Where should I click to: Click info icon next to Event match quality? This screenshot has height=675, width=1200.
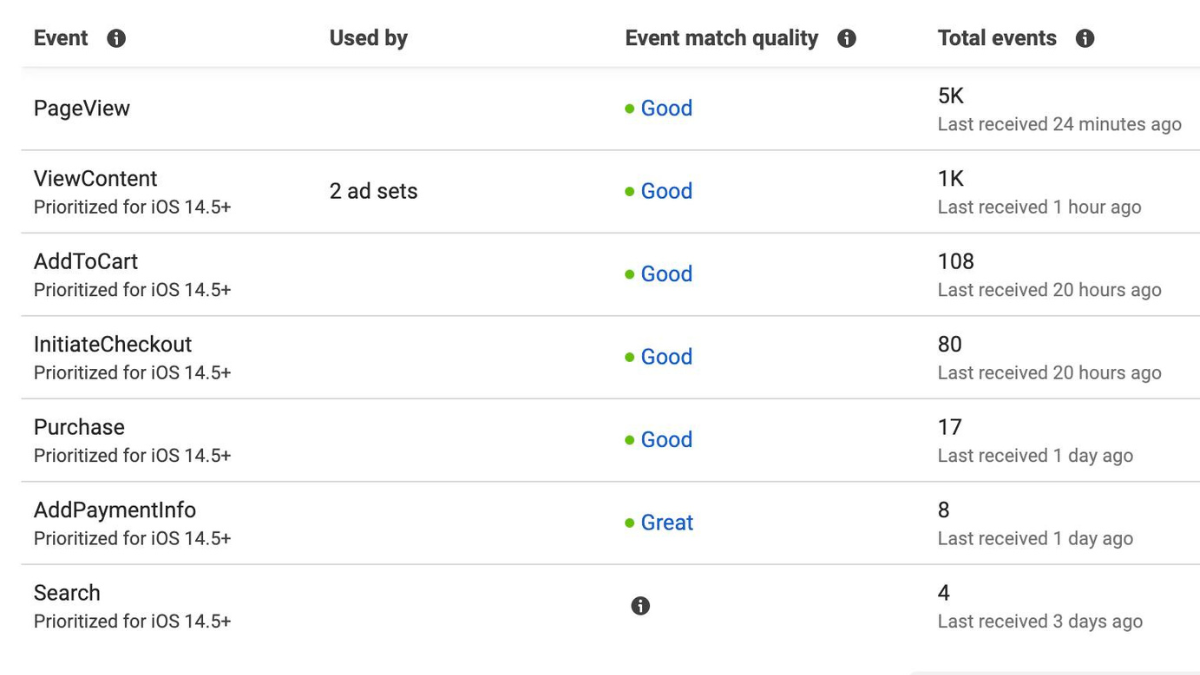(x=846, y=39)
